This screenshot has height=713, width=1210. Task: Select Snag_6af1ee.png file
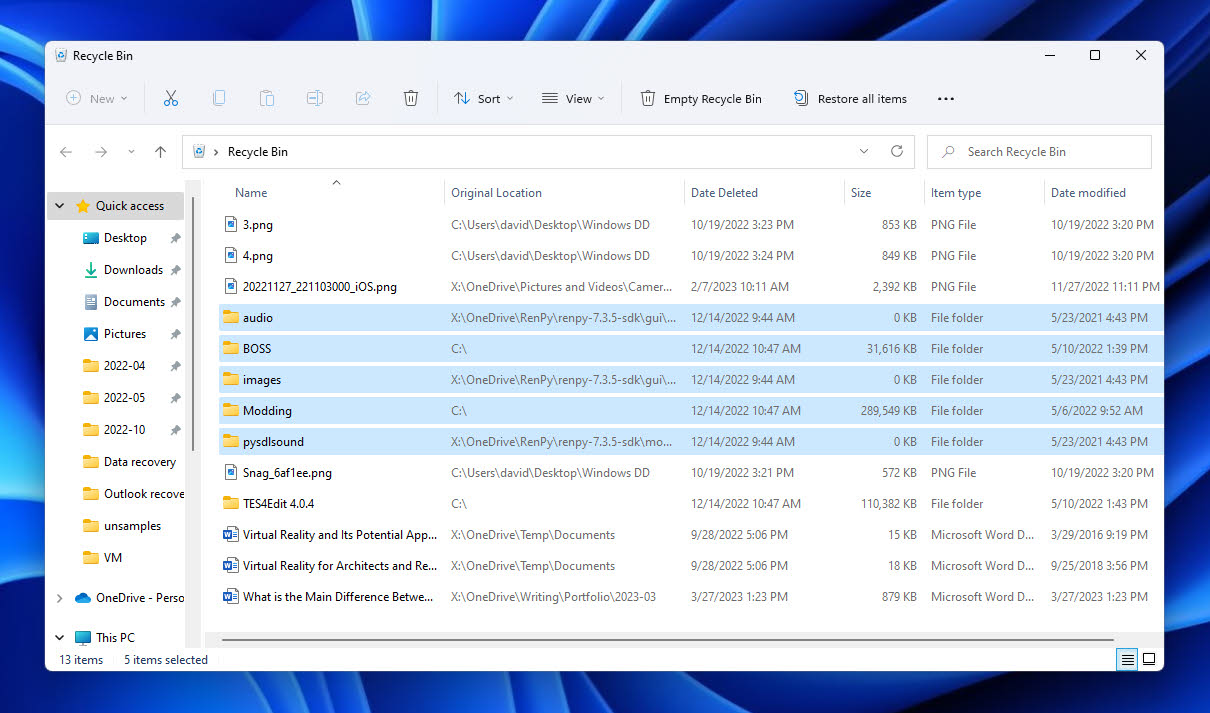pos(287,473)
